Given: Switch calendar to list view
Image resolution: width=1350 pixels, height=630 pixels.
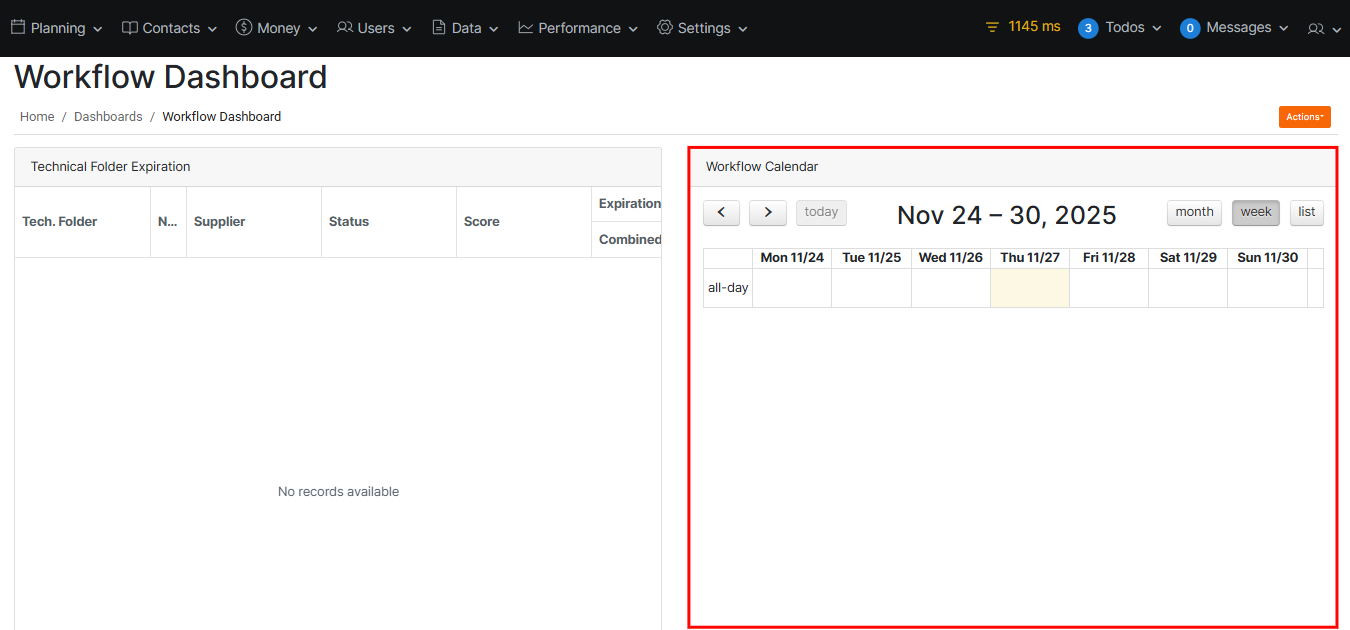Looking at the screenshot, I should [x=1306, y=212].
